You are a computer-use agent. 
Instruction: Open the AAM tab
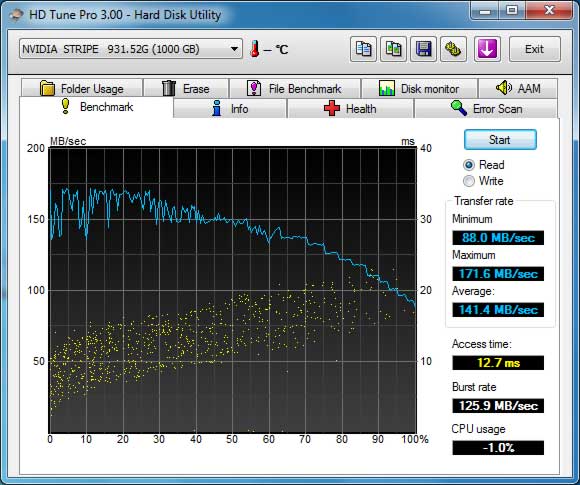pos(518,88)
